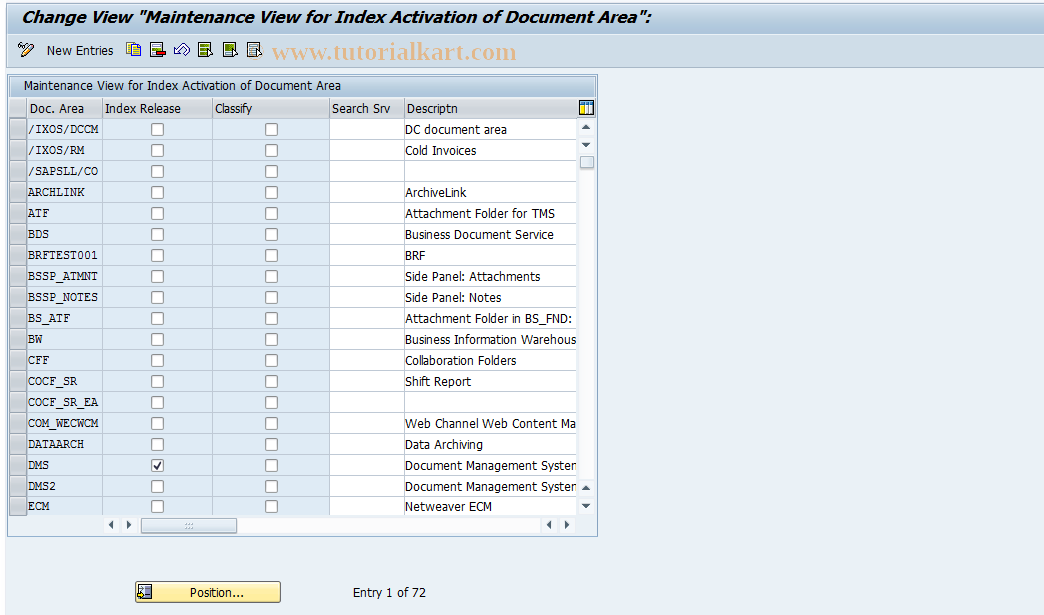The height and width of the screenshot is (615, 1044).
Task: Check Classify for DATAARCH row
Action: point(271,444)
